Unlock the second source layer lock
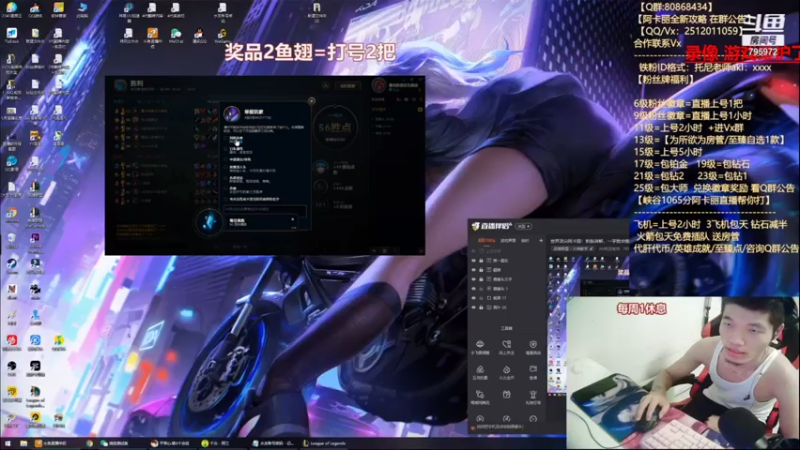This screenshot has width=800, height=450. [481, 270]
